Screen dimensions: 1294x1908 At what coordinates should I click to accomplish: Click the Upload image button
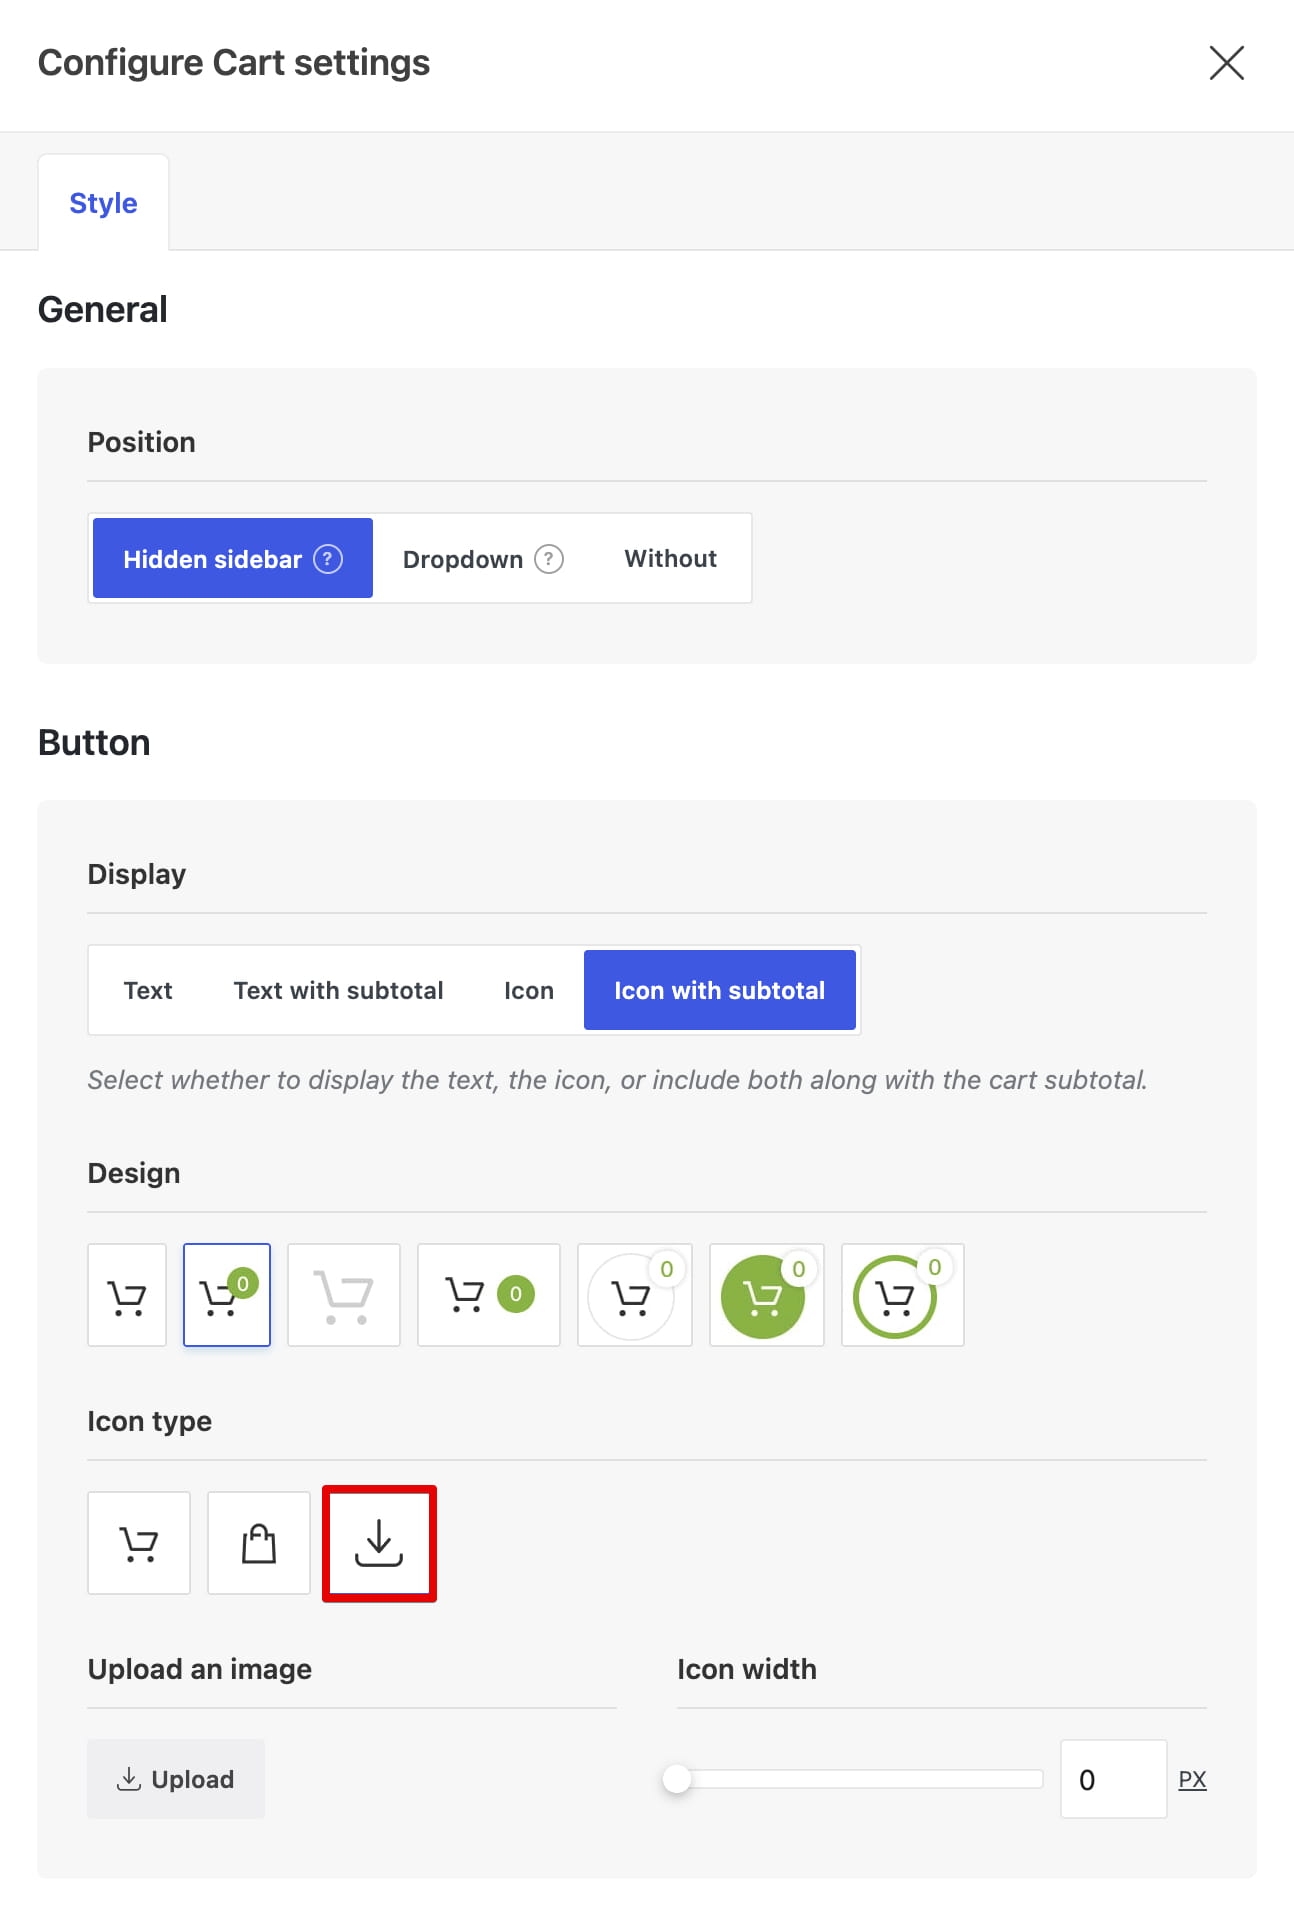coord(176,1779)
